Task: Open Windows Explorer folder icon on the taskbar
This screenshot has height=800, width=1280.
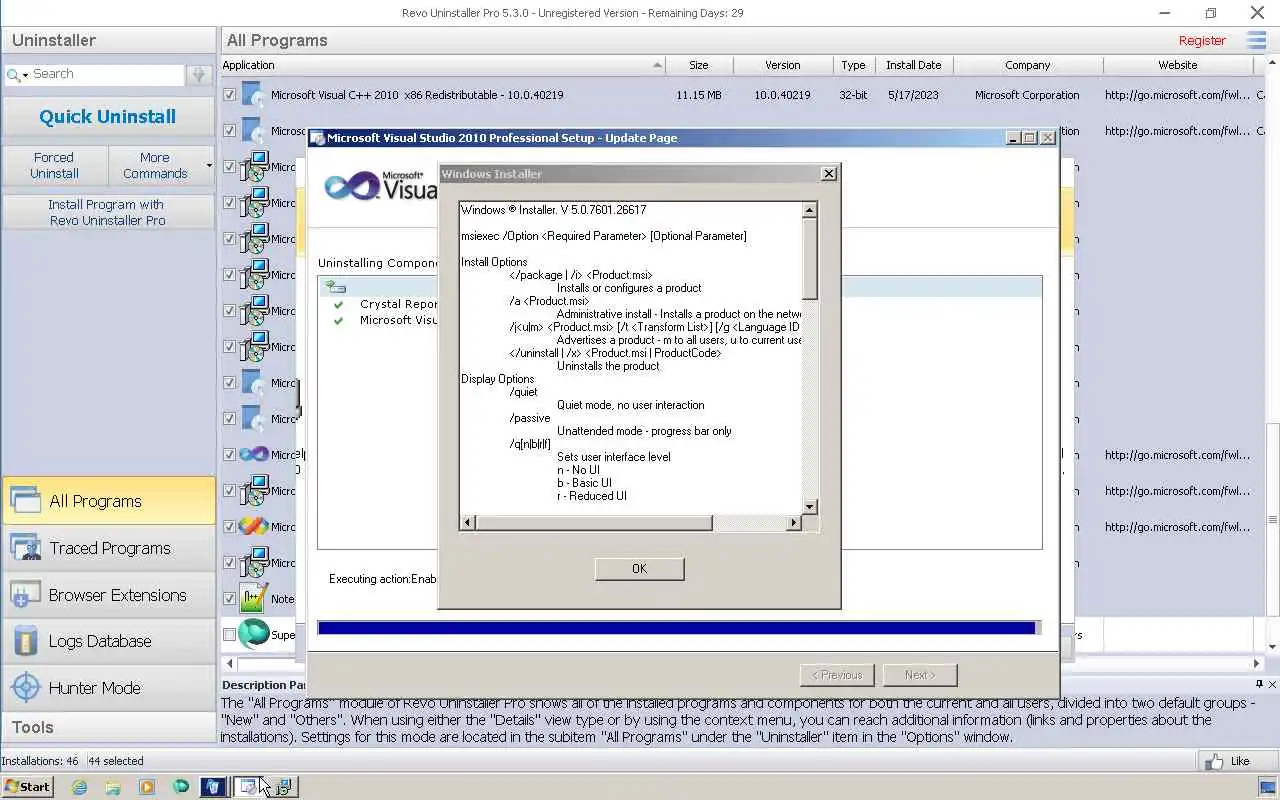Action: point(113,787)
